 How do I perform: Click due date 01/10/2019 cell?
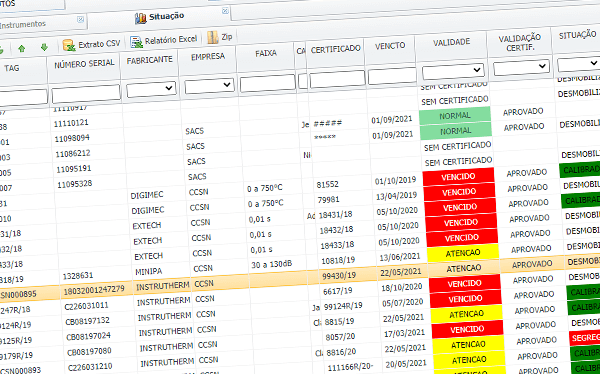click(x=395, y=180)
